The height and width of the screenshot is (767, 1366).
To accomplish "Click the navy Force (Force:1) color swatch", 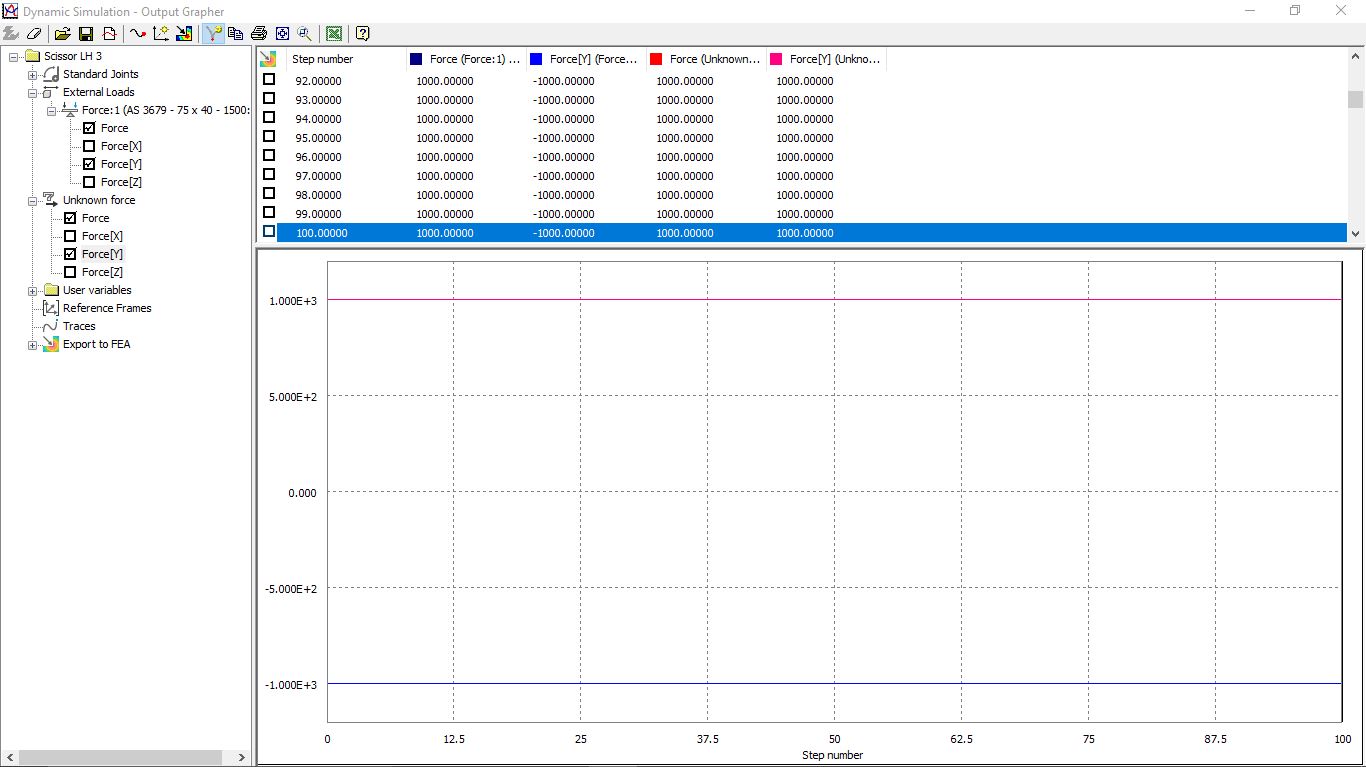I will click(415, 59).
